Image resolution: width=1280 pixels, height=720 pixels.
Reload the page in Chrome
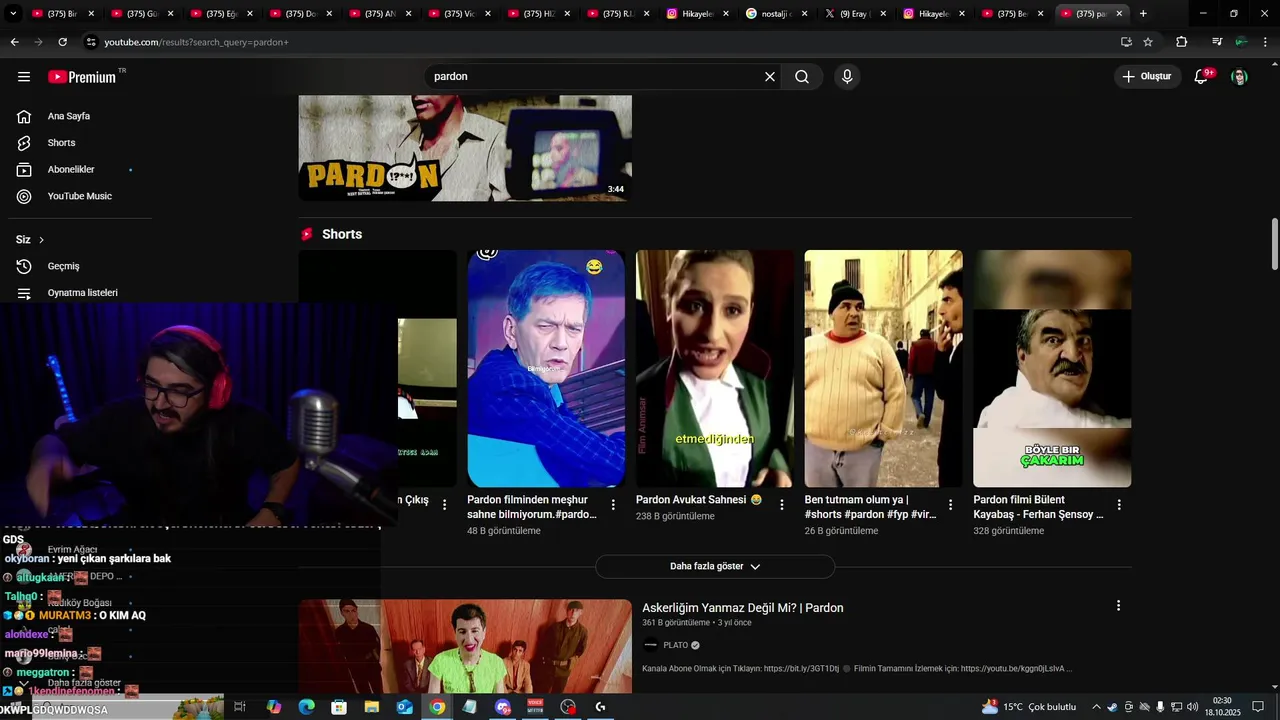(62, 42)
